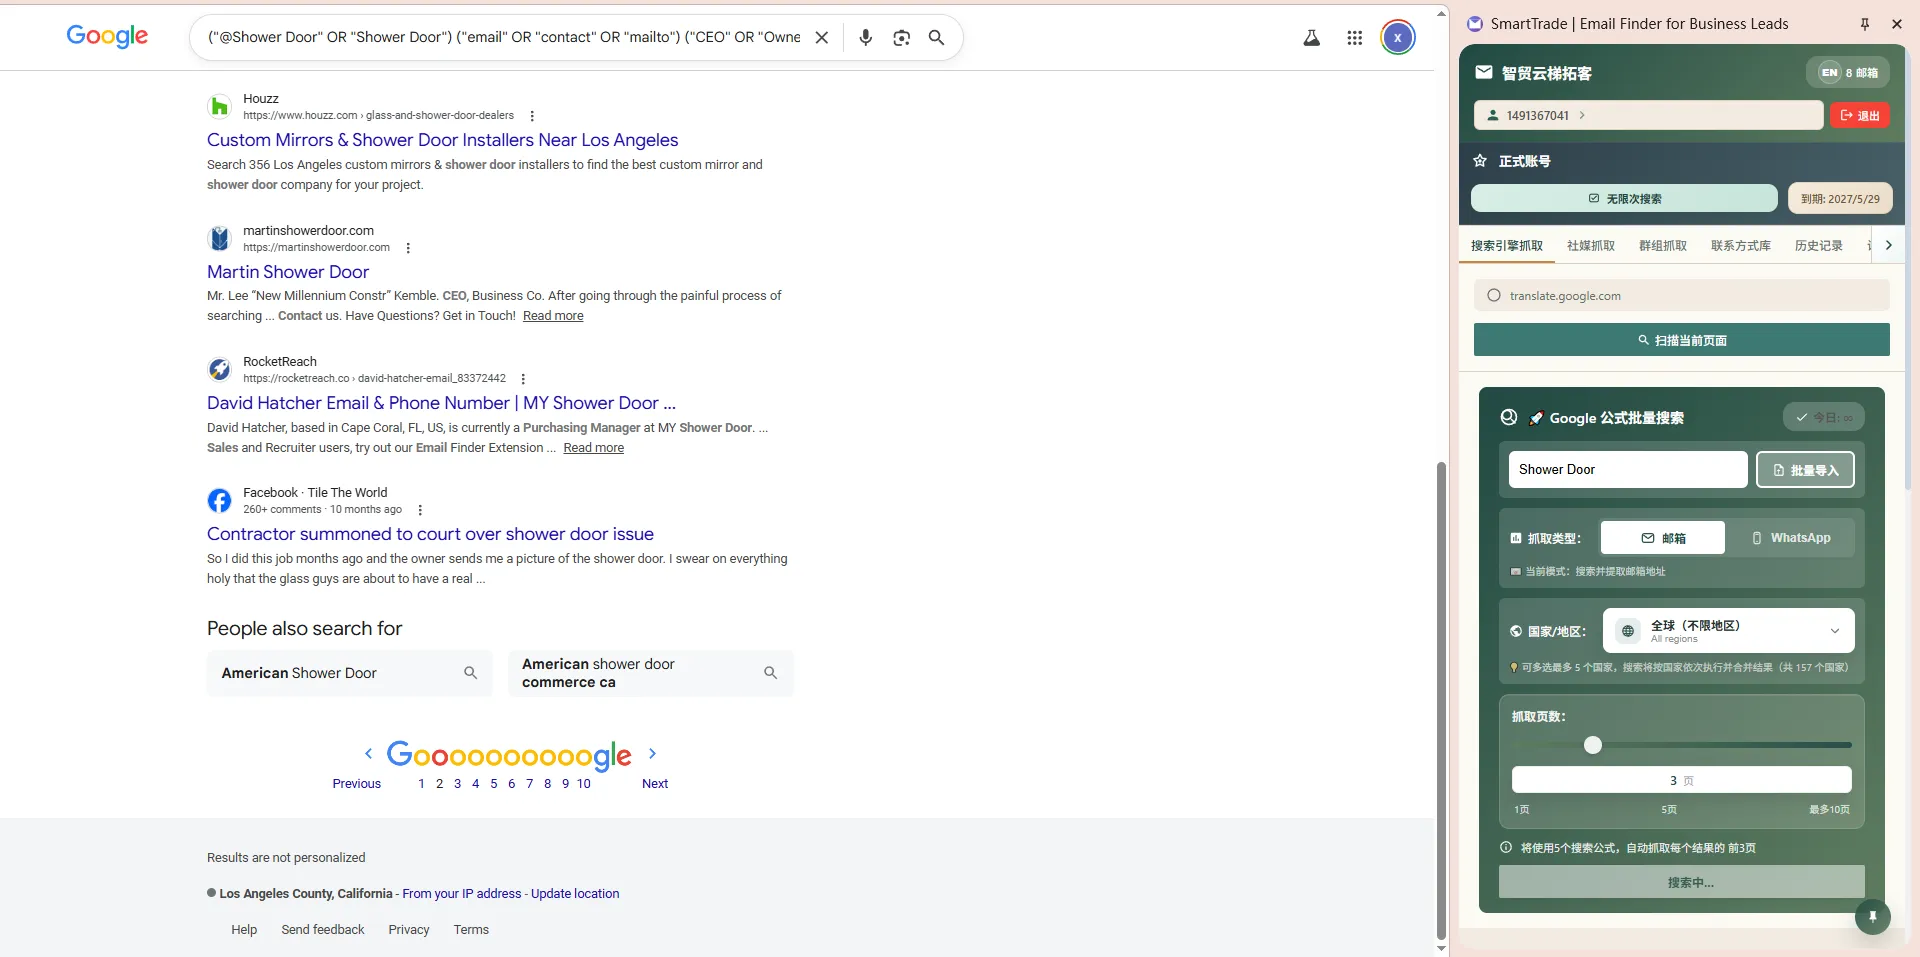The image size is (1920, 957).
Task: Open Search Labs flask icon
Action: tap(1311, 38)
